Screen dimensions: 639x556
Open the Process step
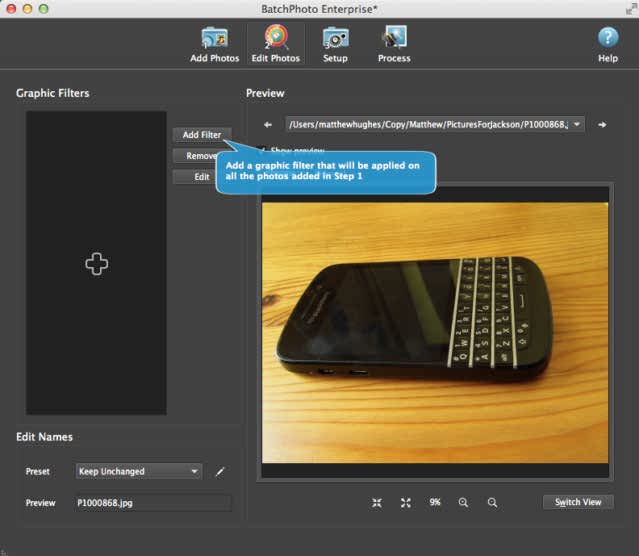click(394, 44)
